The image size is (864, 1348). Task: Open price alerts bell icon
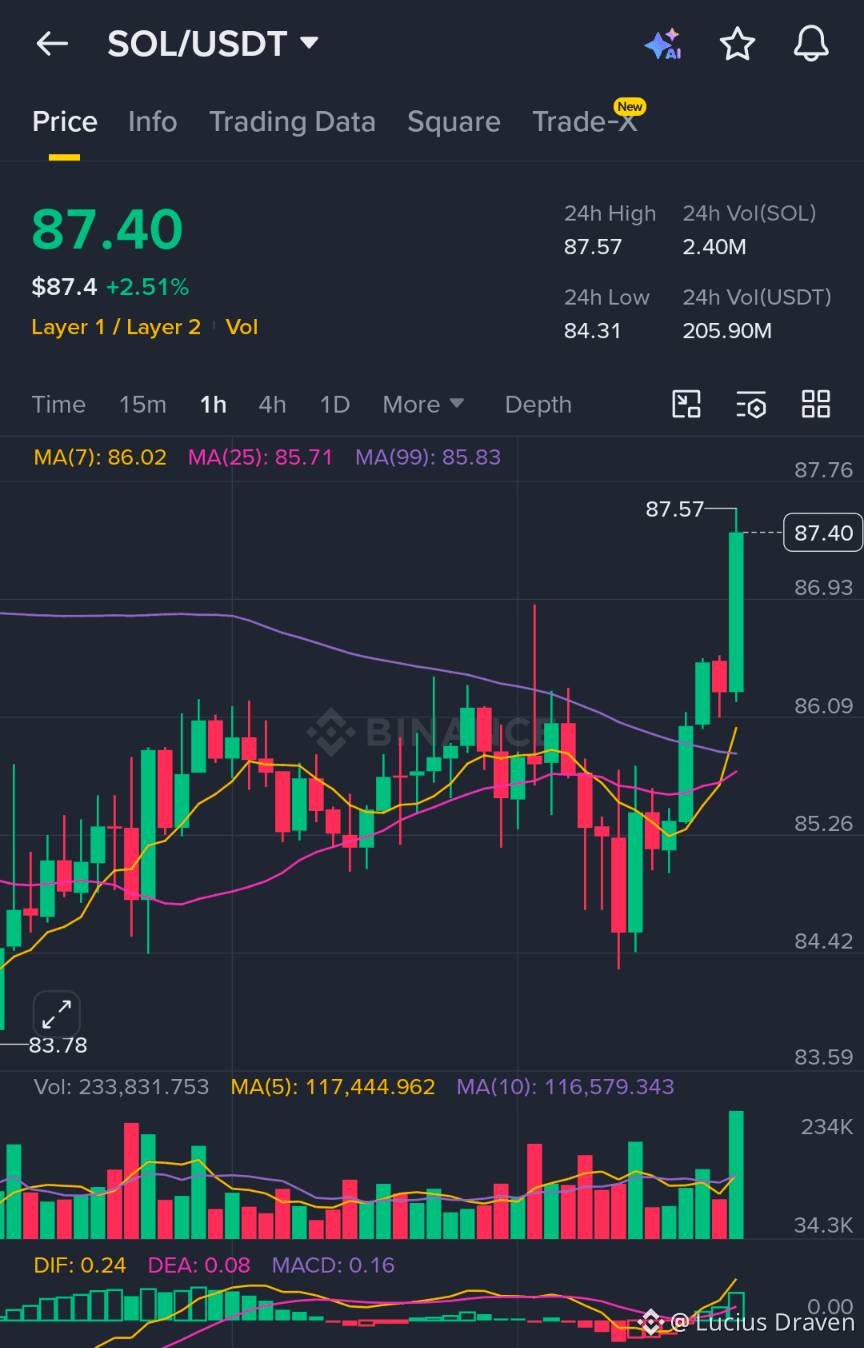tap(811, 44)
